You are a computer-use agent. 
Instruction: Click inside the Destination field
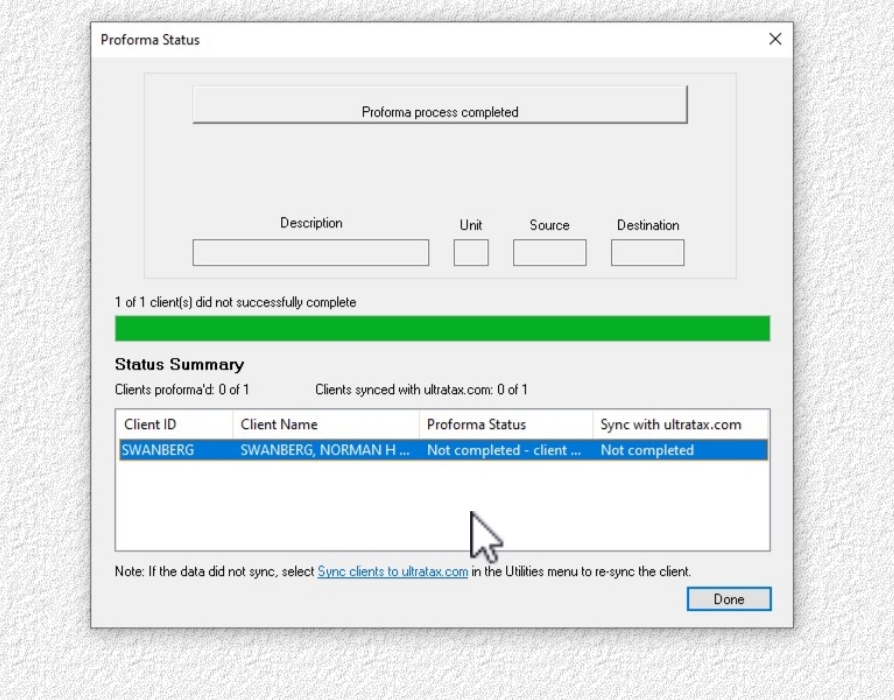click(647, 253)
